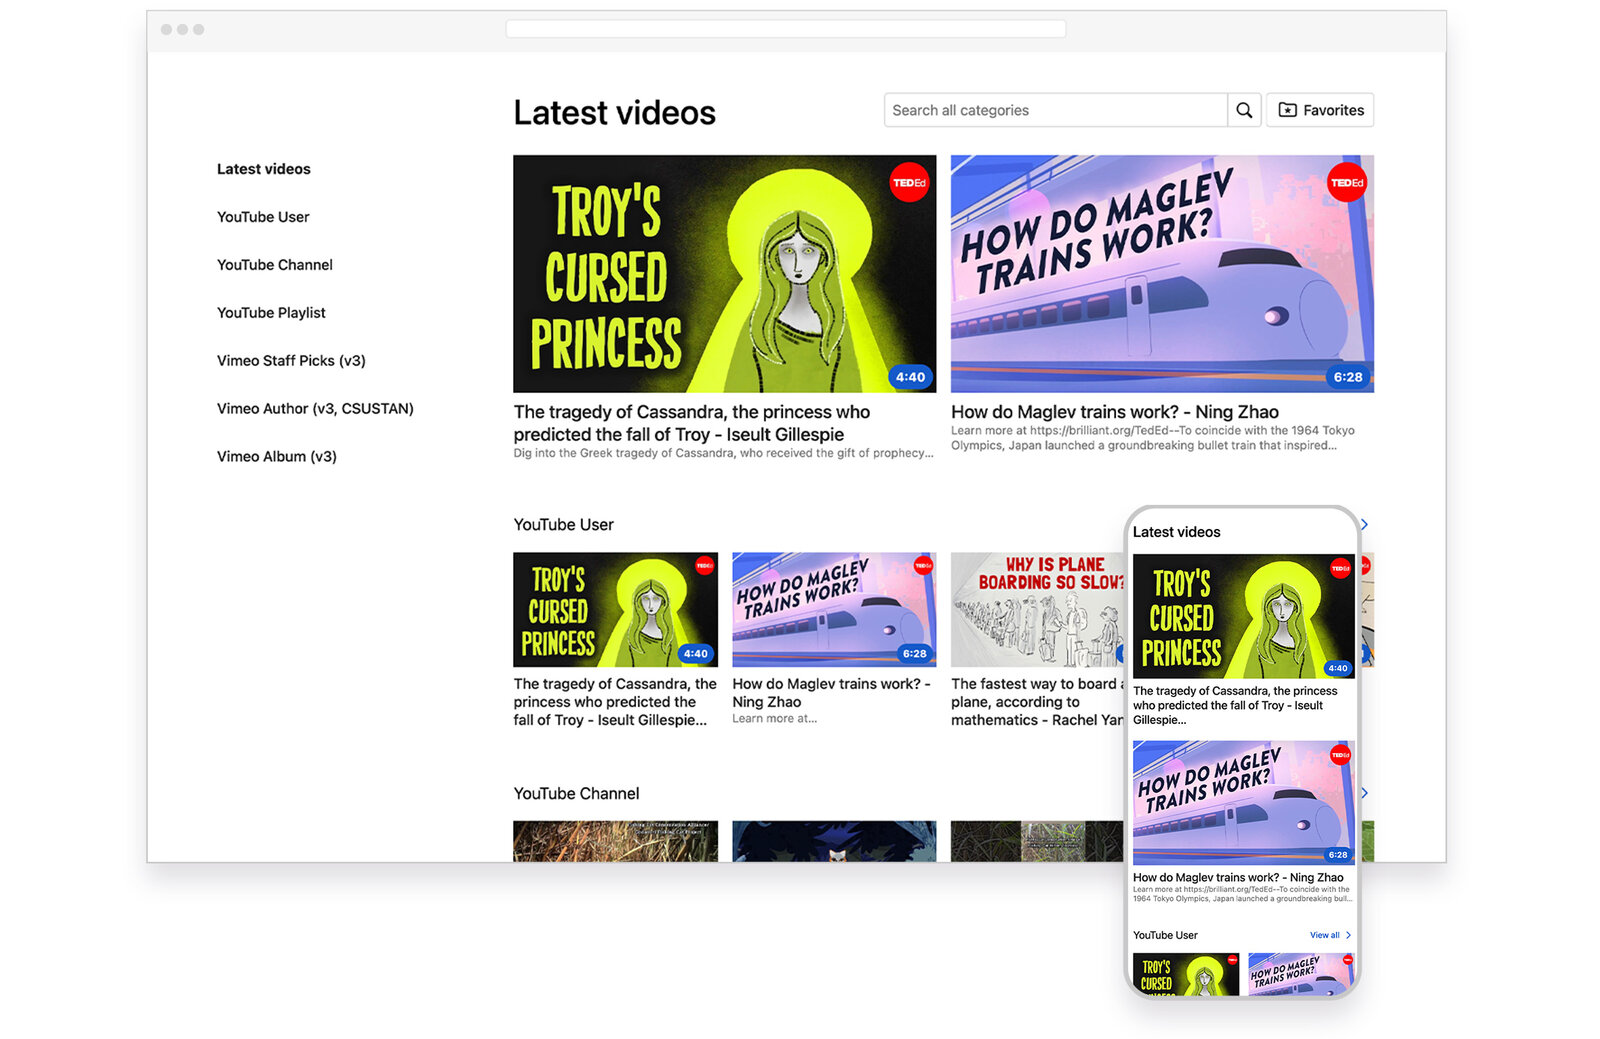Open Vimeo Staff Picks (v3) in sidebar
The height and width of the screenshot is (1039, 1600).
[291, 361]
